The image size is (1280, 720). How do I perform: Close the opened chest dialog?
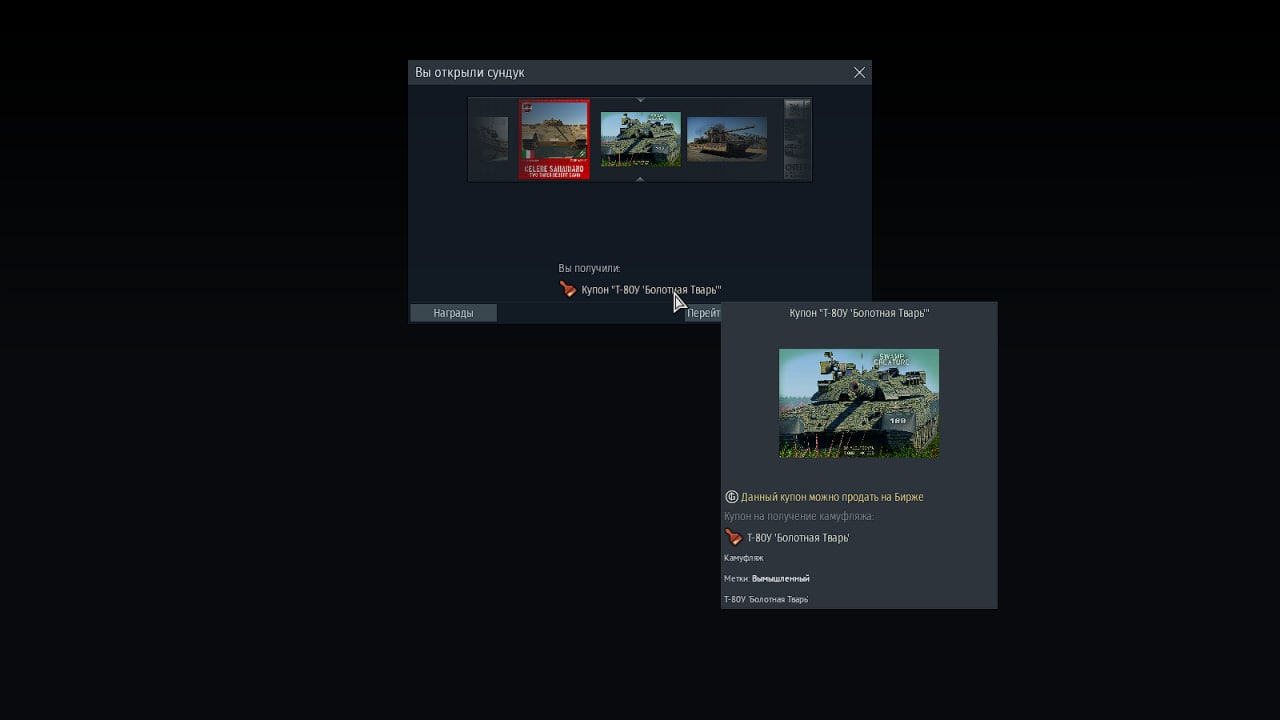tap(859, 72)
